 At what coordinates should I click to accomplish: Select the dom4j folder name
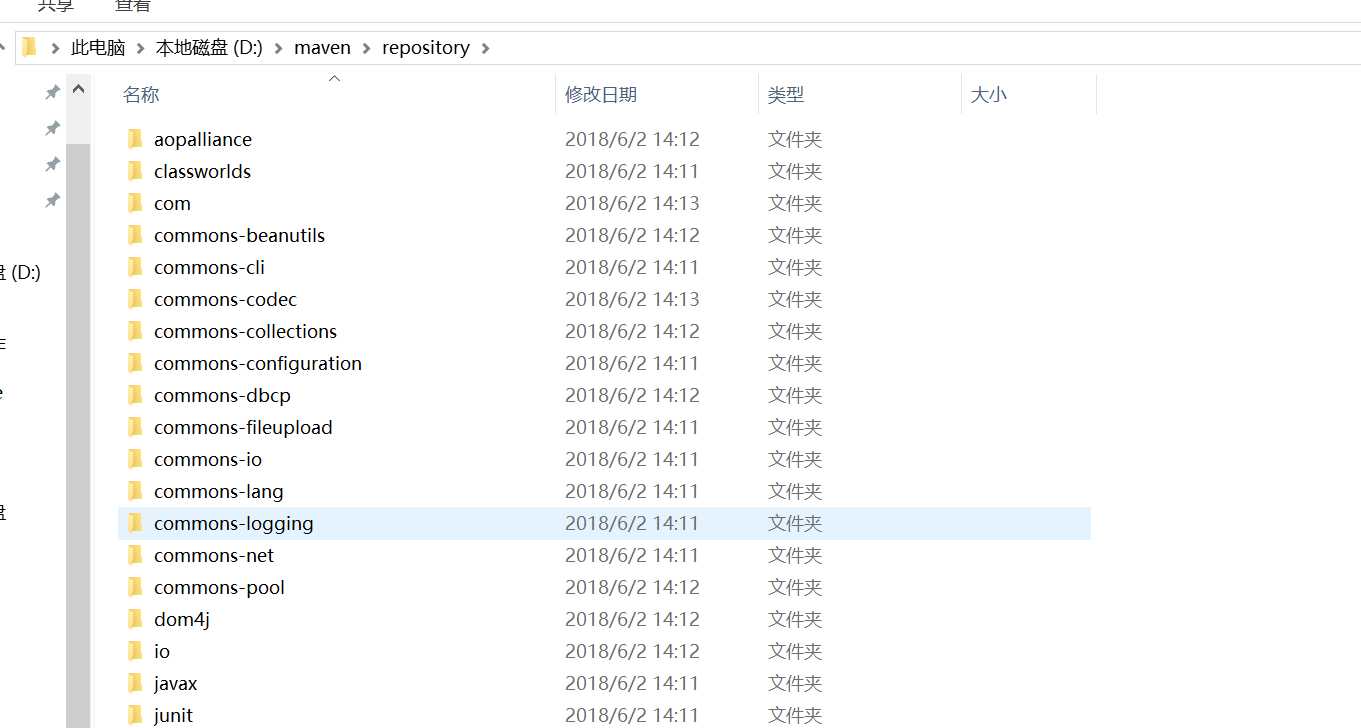point(182,619)
